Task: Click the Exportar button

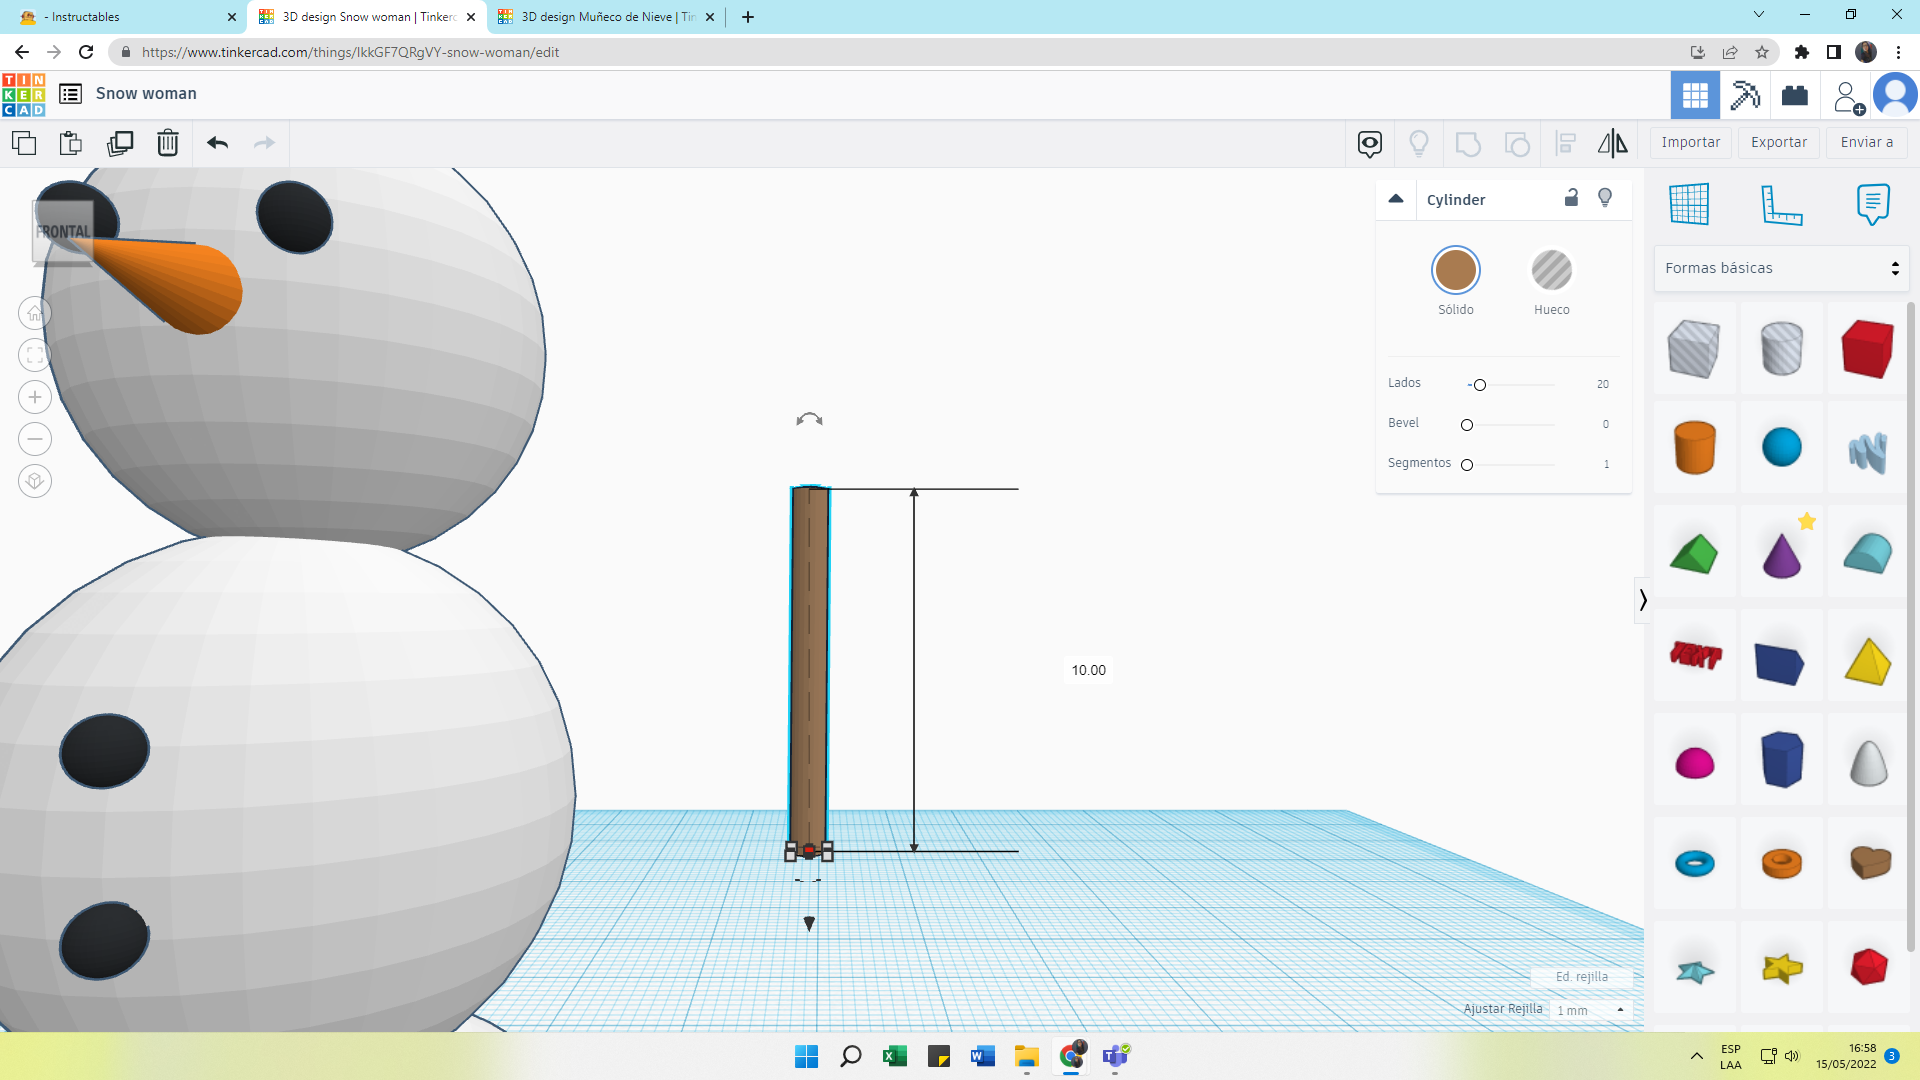Action: [1778, 142]
